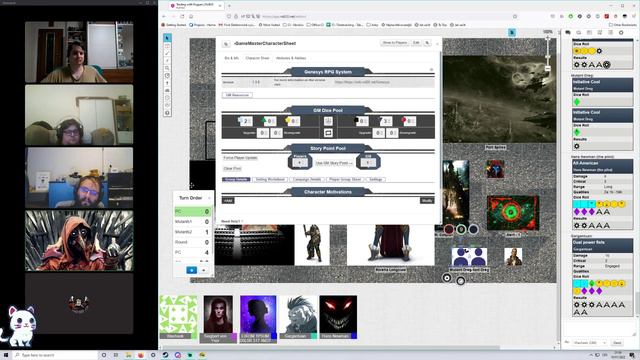Click Add under Character Motivations
This screenshot has width=640, height=360.
(x=228, y=201)
